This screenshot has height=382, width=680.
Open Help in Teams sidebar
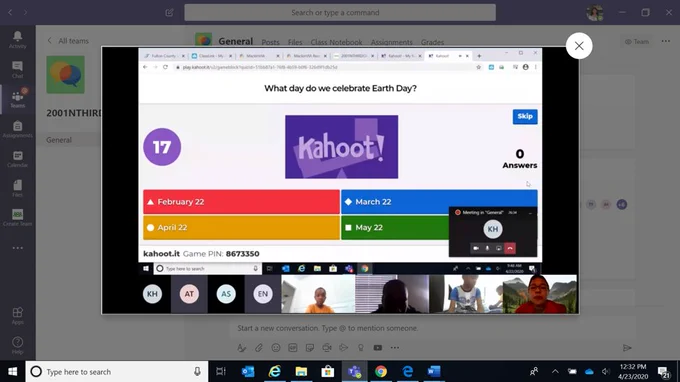coord(17,346)
